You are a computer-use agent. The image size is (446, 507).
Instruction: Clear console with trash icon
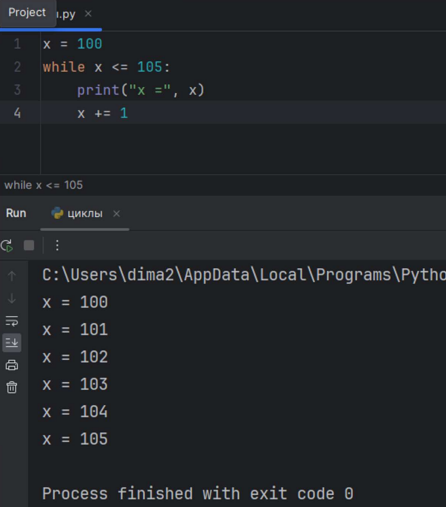pyautogui.click(x=12, y=387)
